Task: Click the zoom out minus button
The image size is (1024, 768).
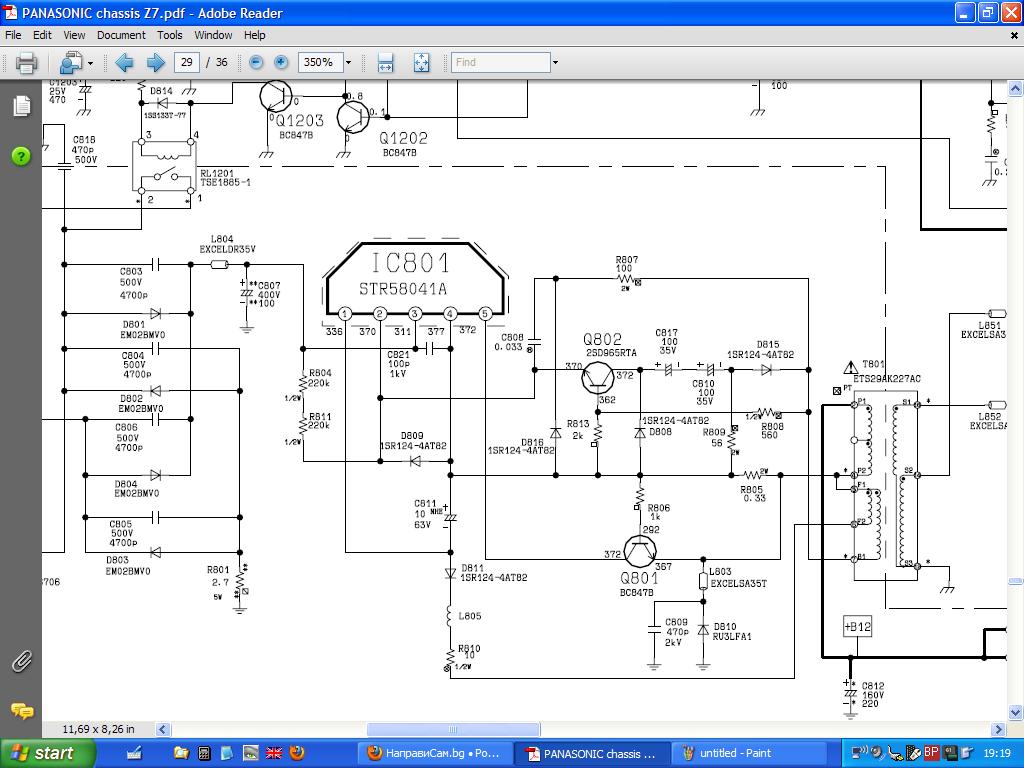Action: tap(256, 62)
